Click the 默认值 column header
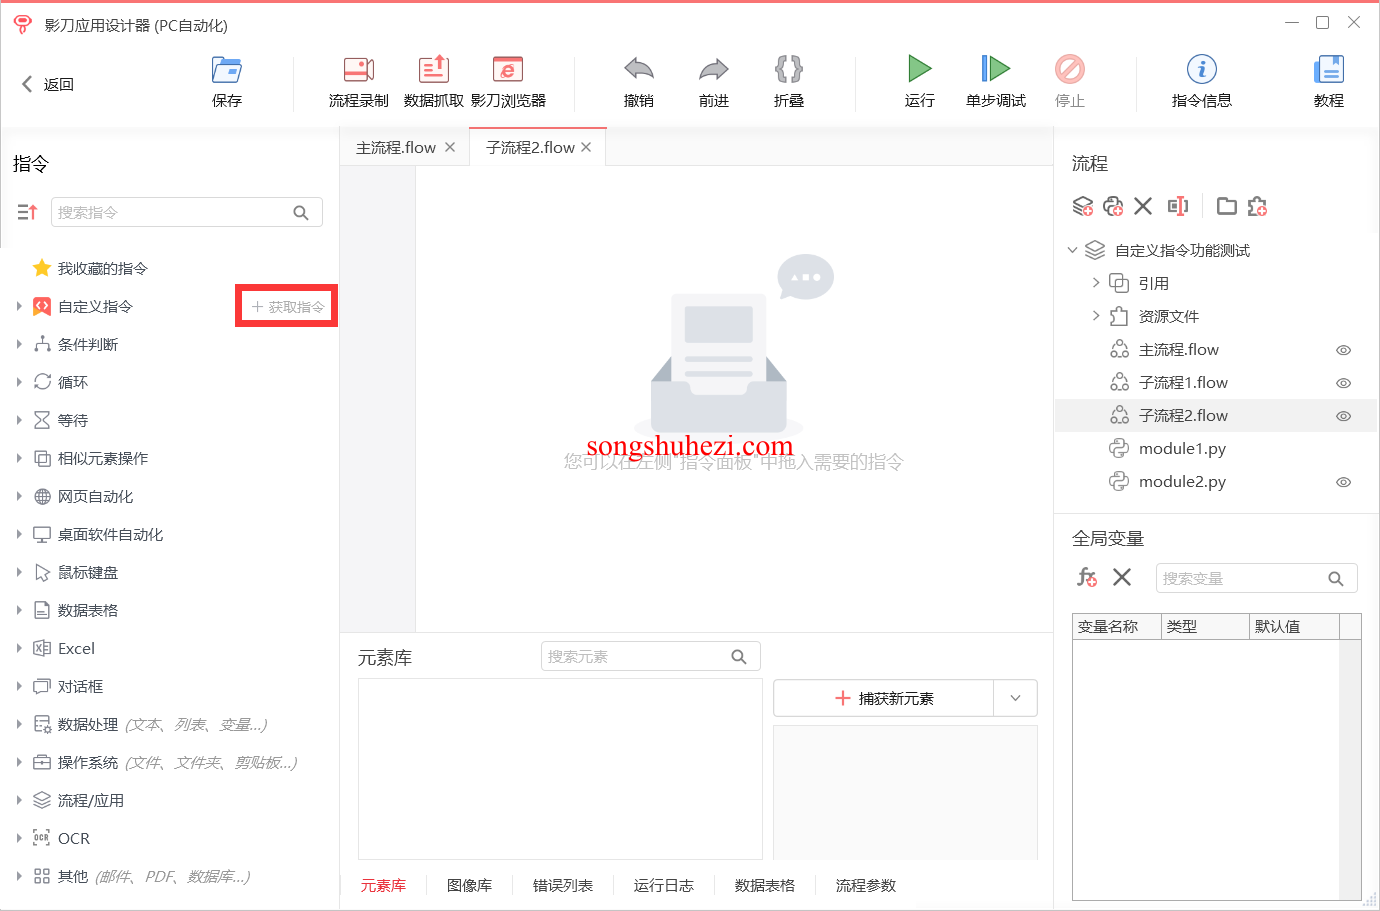This screenshot has height=911, width=1380. (1295, 627)
